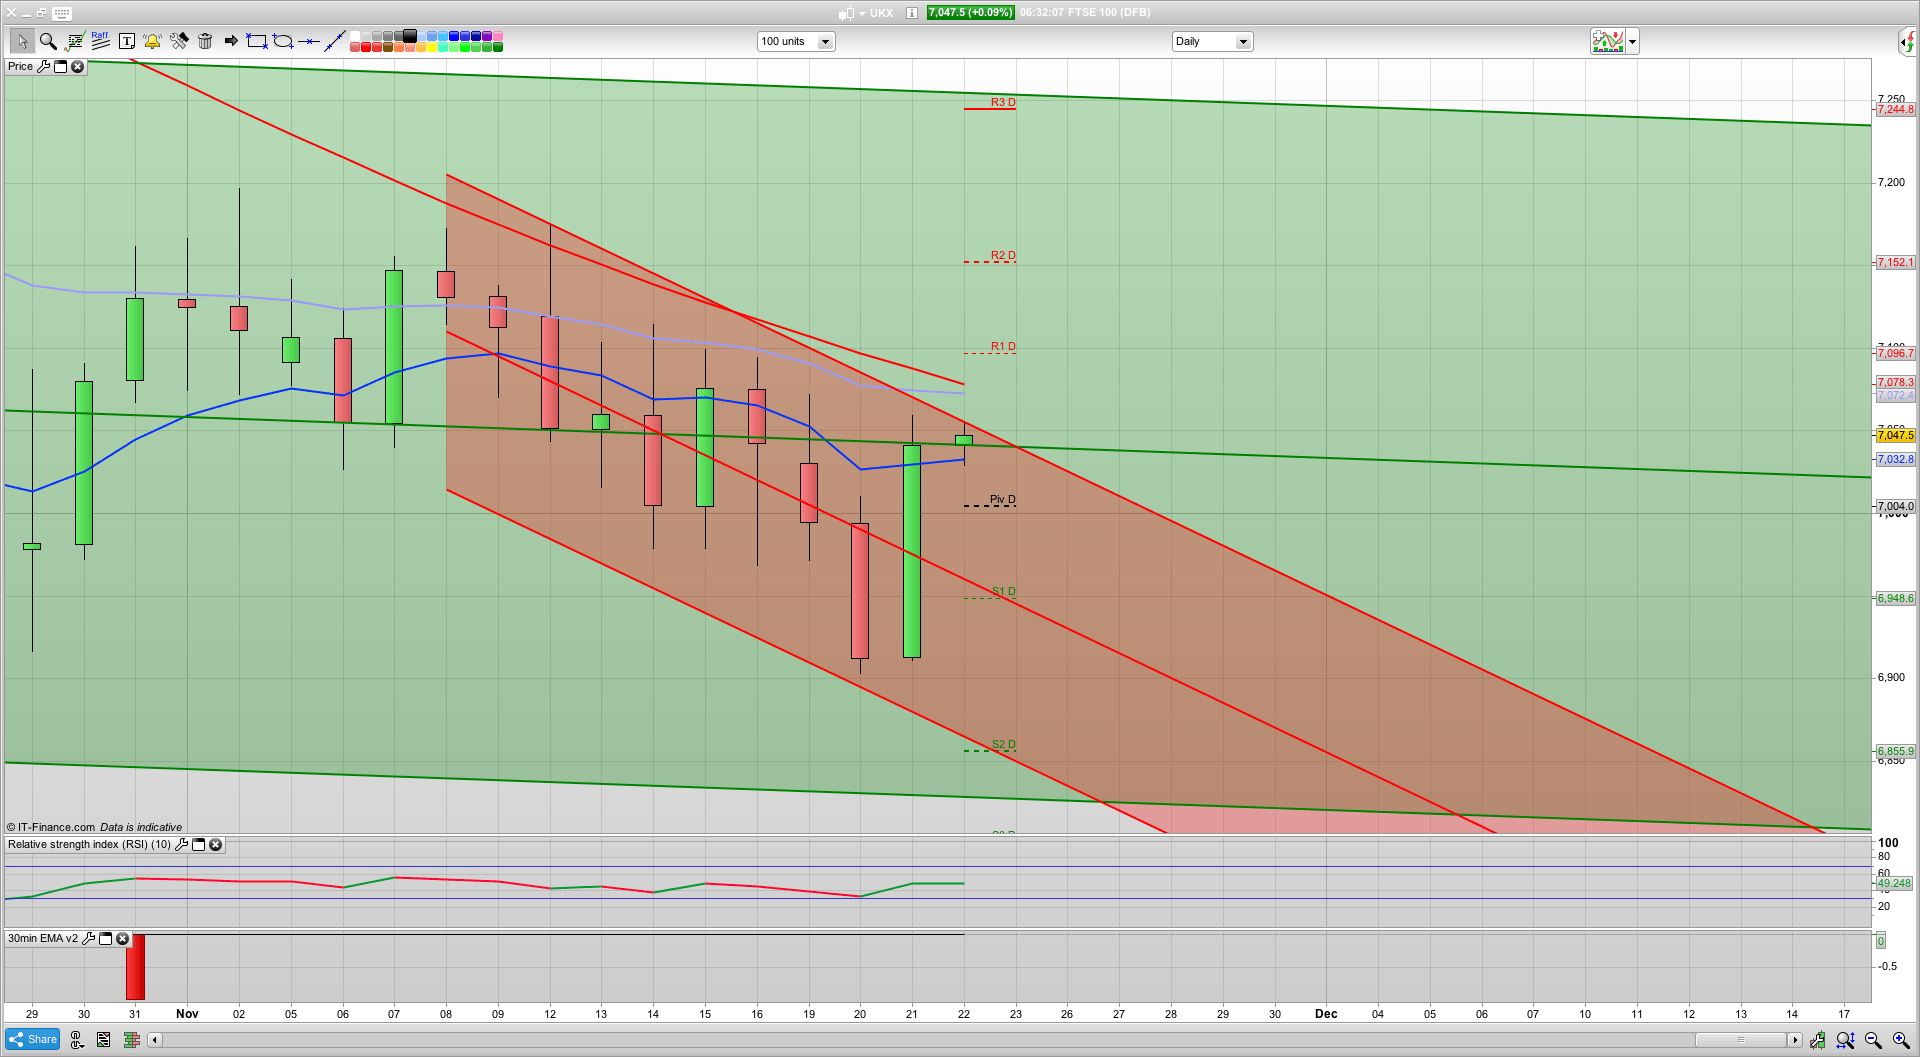Expand the chart style dropdown arrow
Screen dimensions: 1920x1057
[x=1633, y=42]
